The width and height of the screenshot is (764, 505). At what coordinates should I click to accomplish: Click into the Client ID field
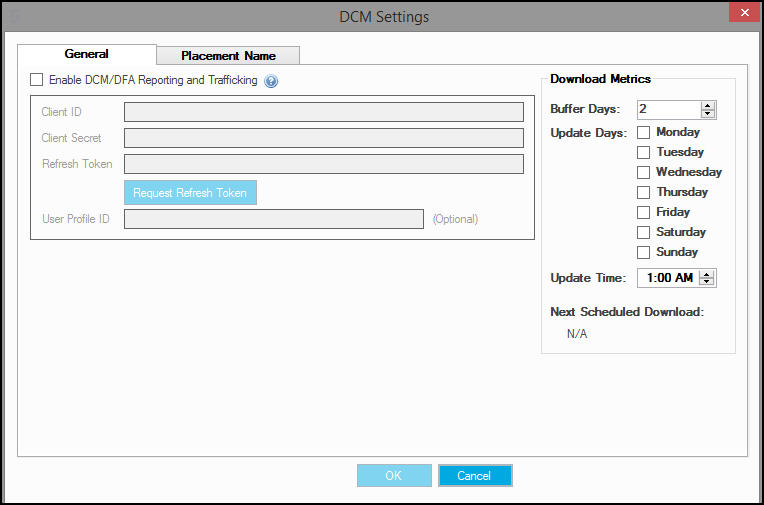(x=324, y=112)
